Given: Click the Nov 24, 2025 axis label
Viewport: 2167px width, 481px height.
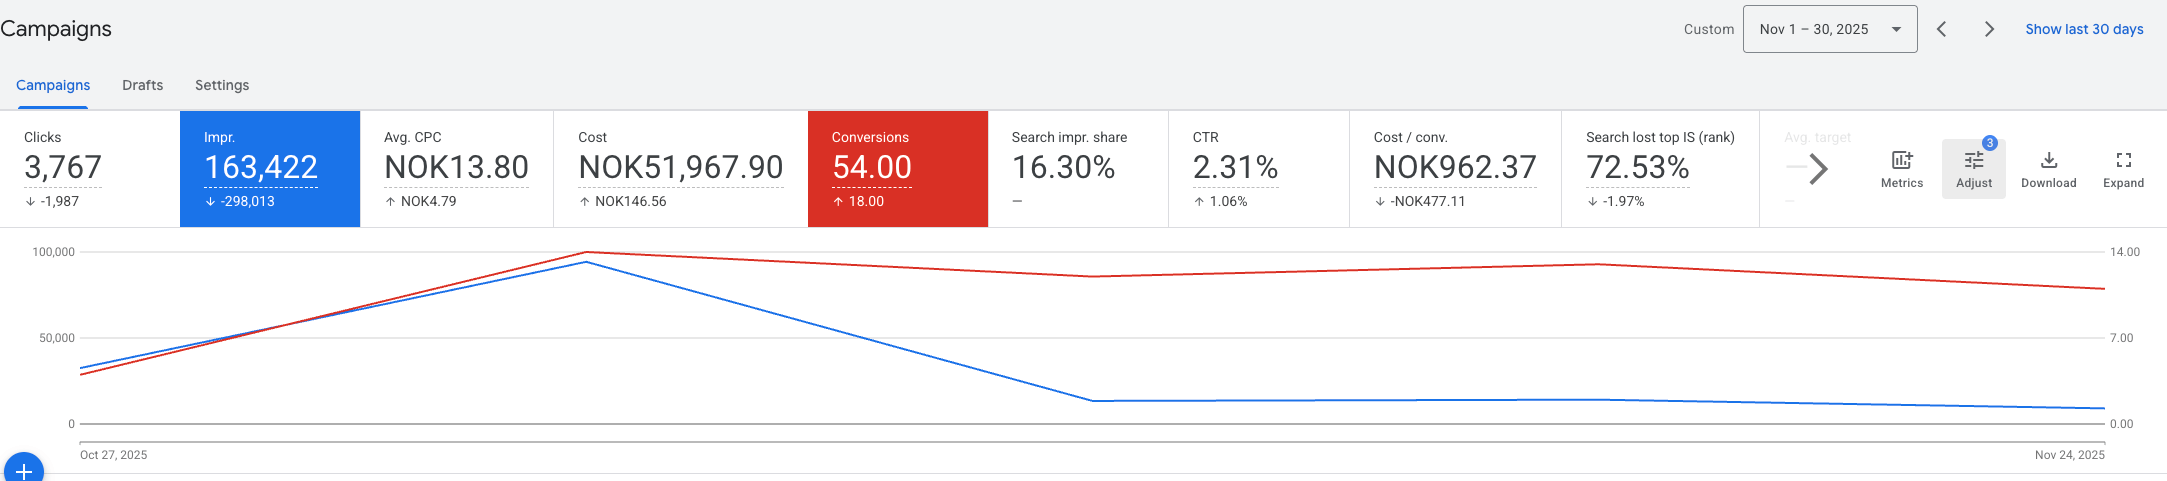Looking at the screenshot, I should [2069, 455].
